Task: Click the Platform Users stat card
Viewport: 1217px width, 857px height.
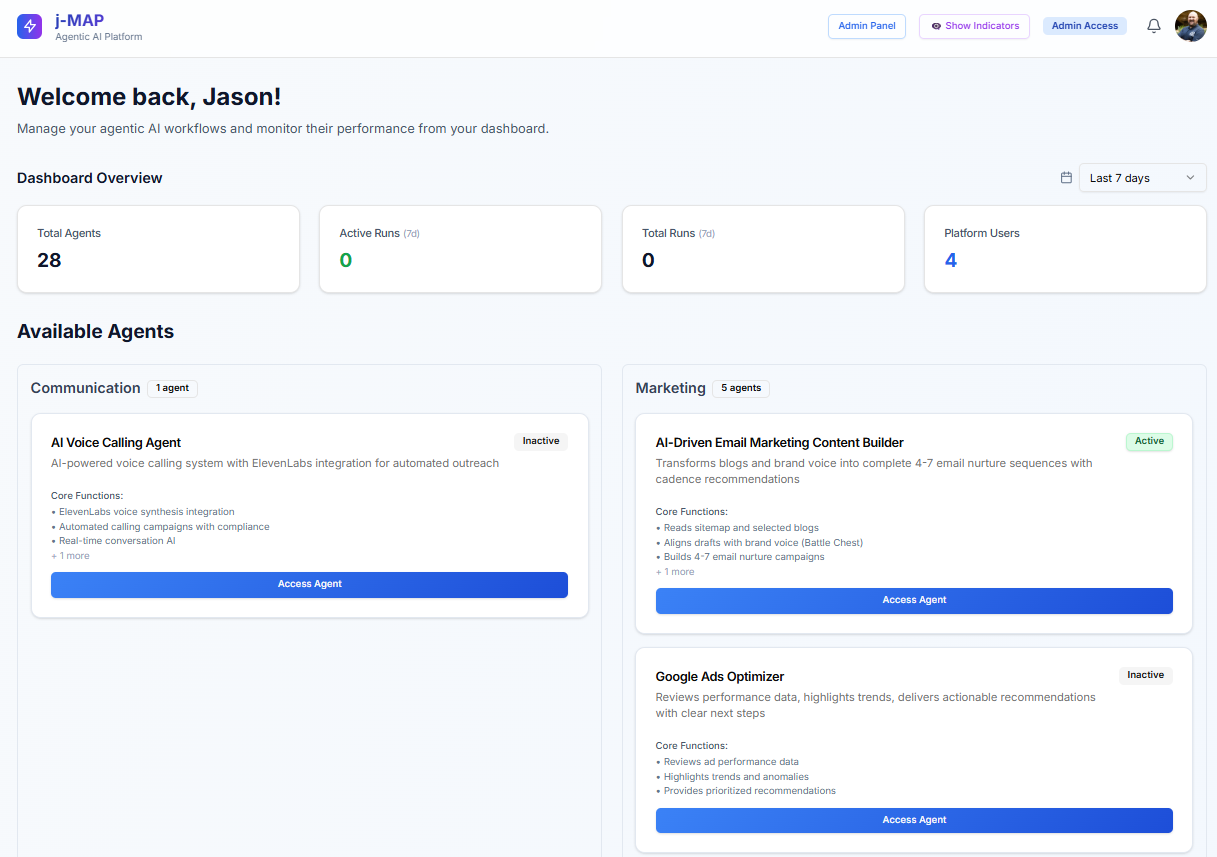Action: coord(1064,248)
